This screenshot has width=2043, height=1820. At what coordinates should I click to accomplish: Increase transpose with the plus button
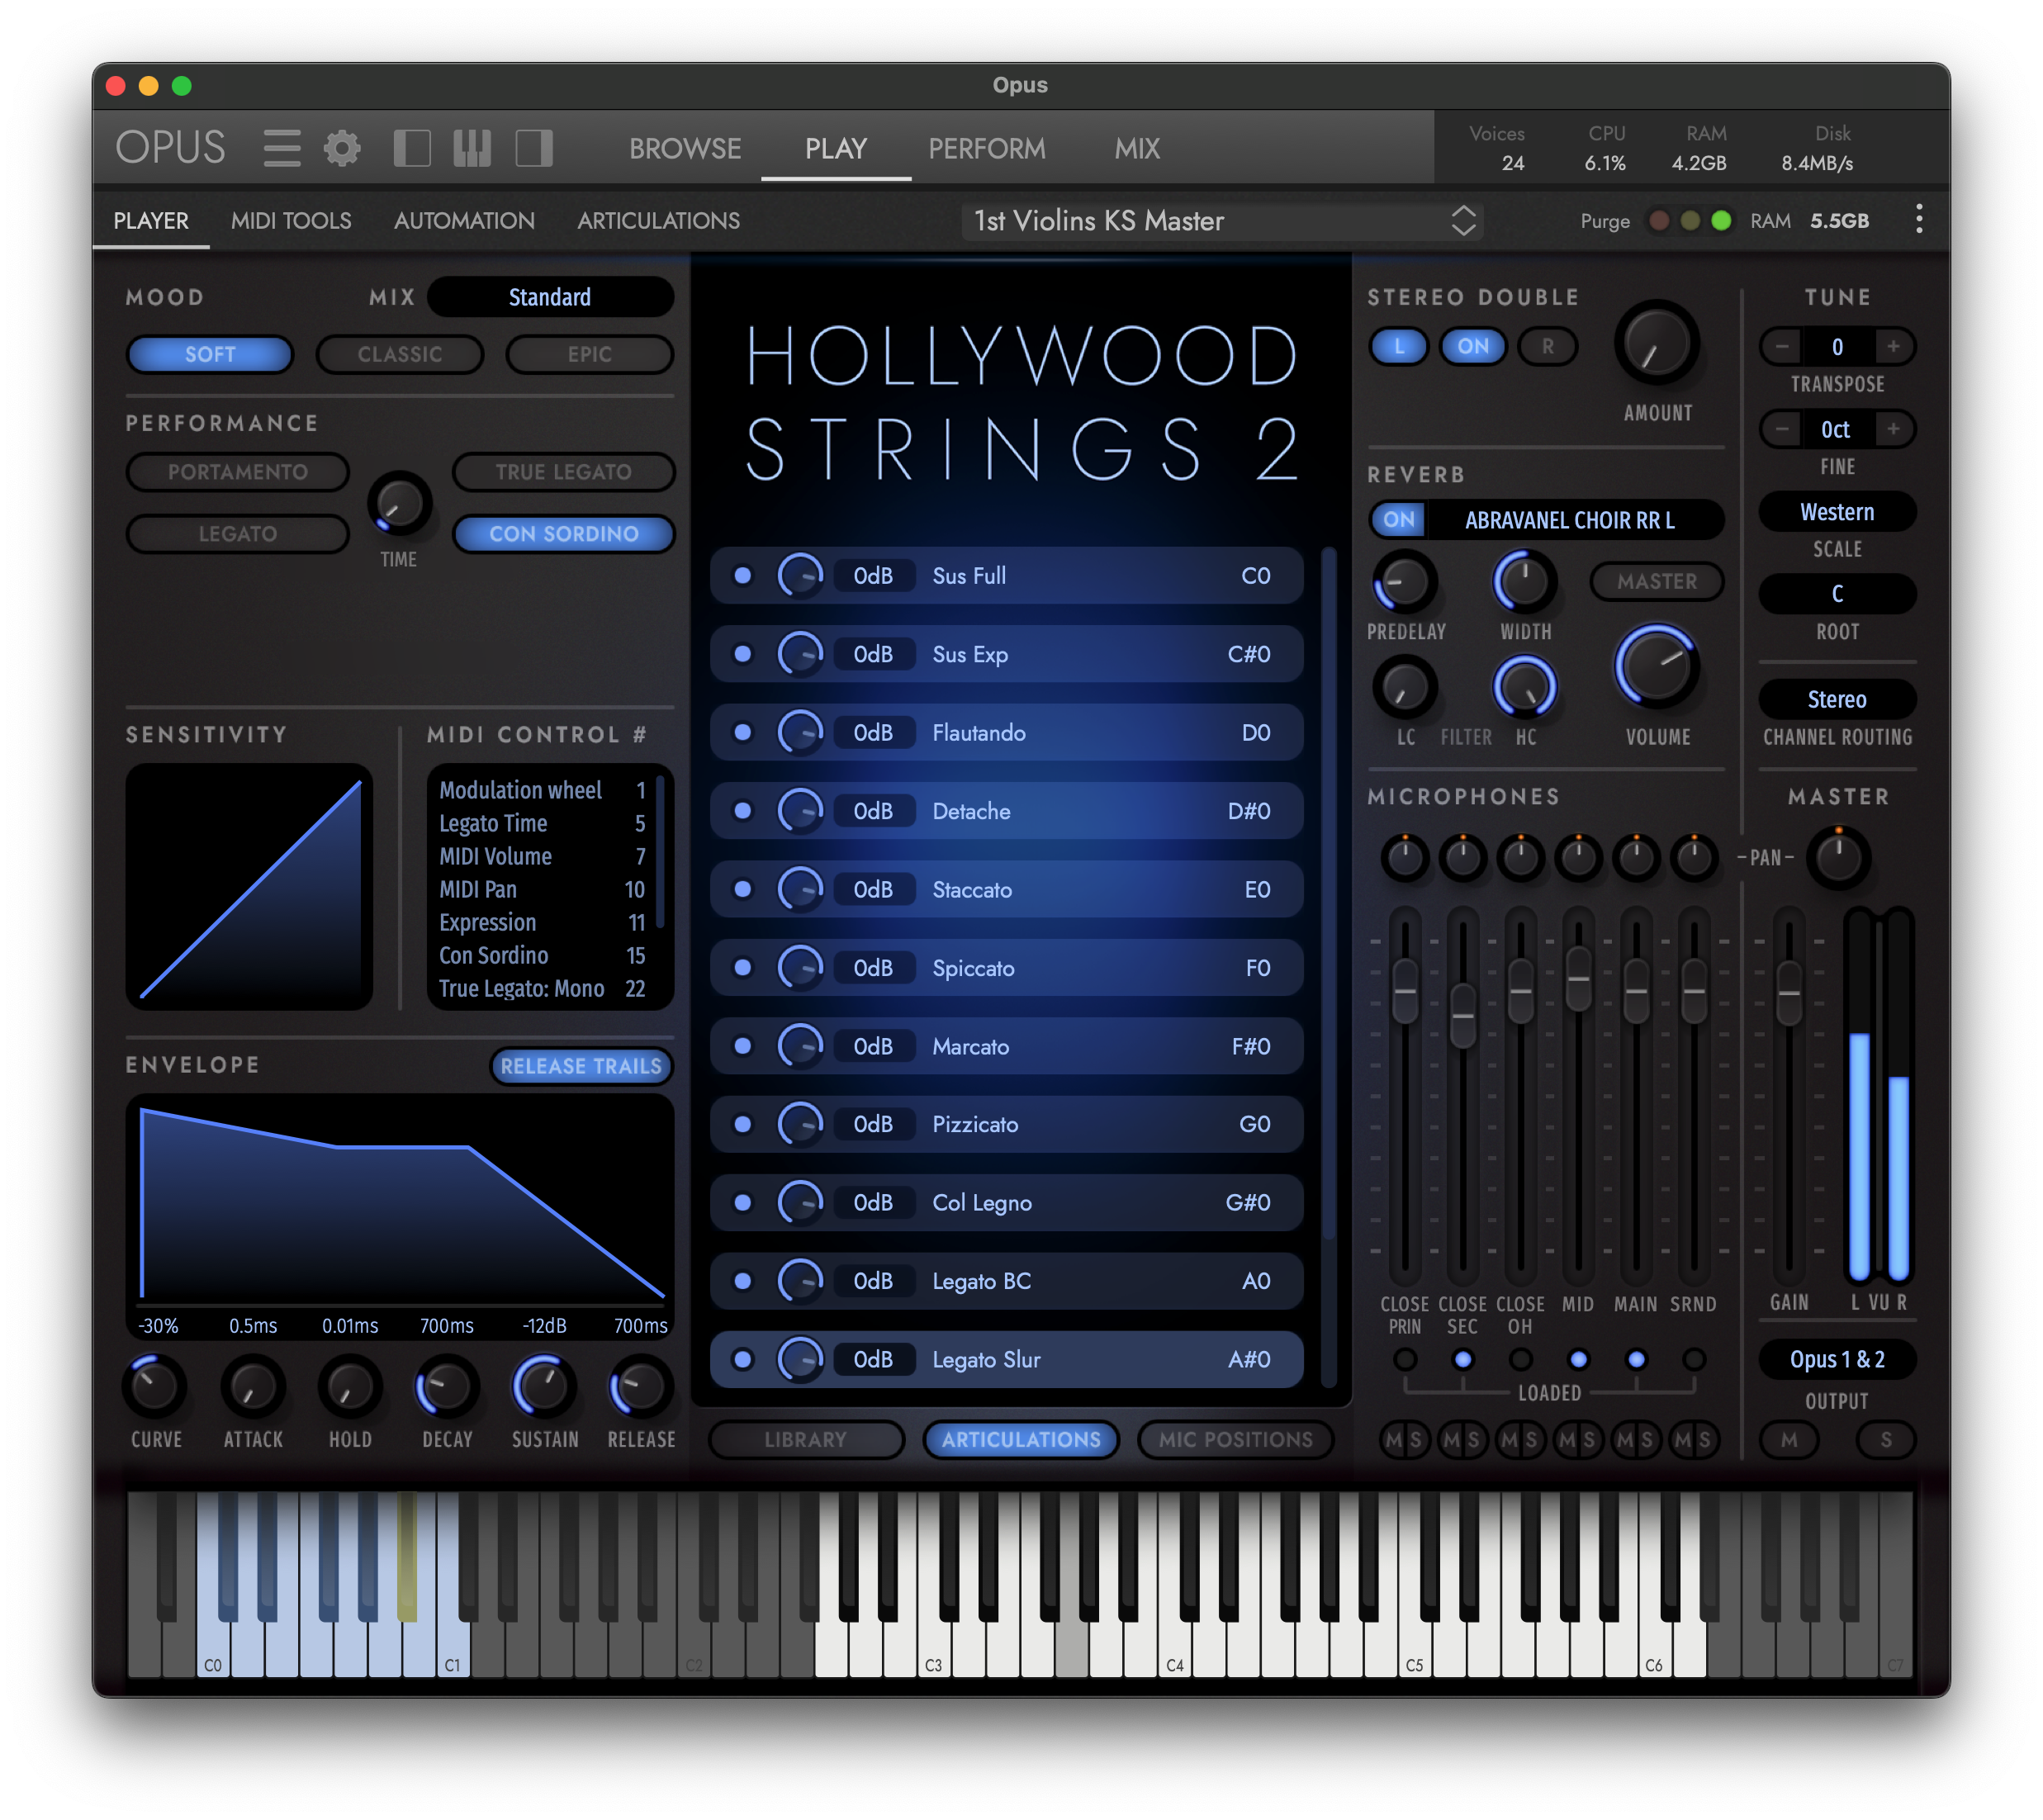(1893, 346)
